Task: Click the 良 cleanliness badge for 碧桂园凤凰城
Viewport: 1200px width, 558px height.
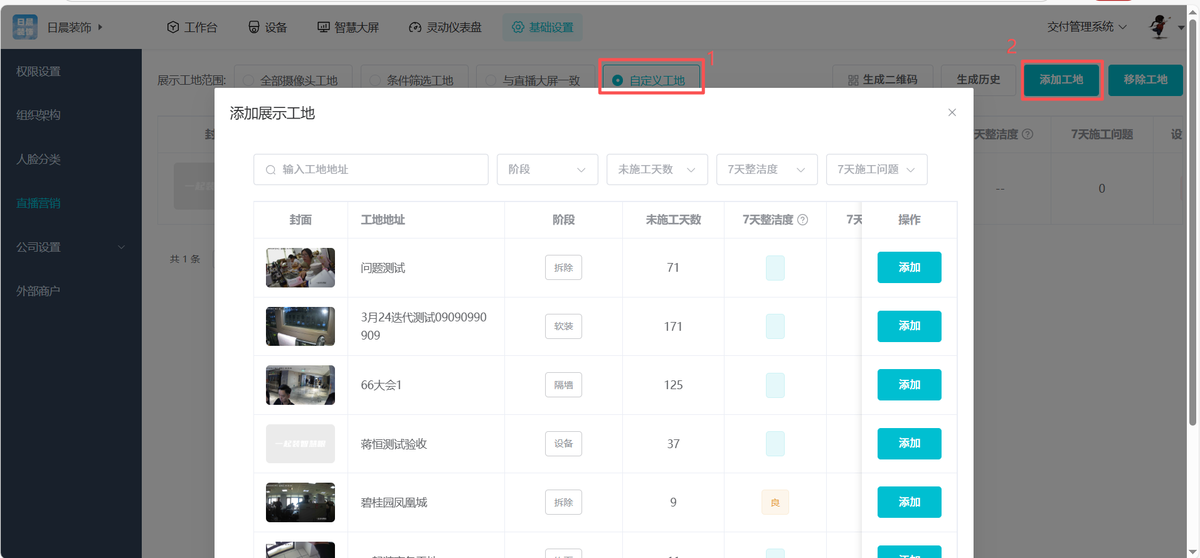Action: pos(775,502)
